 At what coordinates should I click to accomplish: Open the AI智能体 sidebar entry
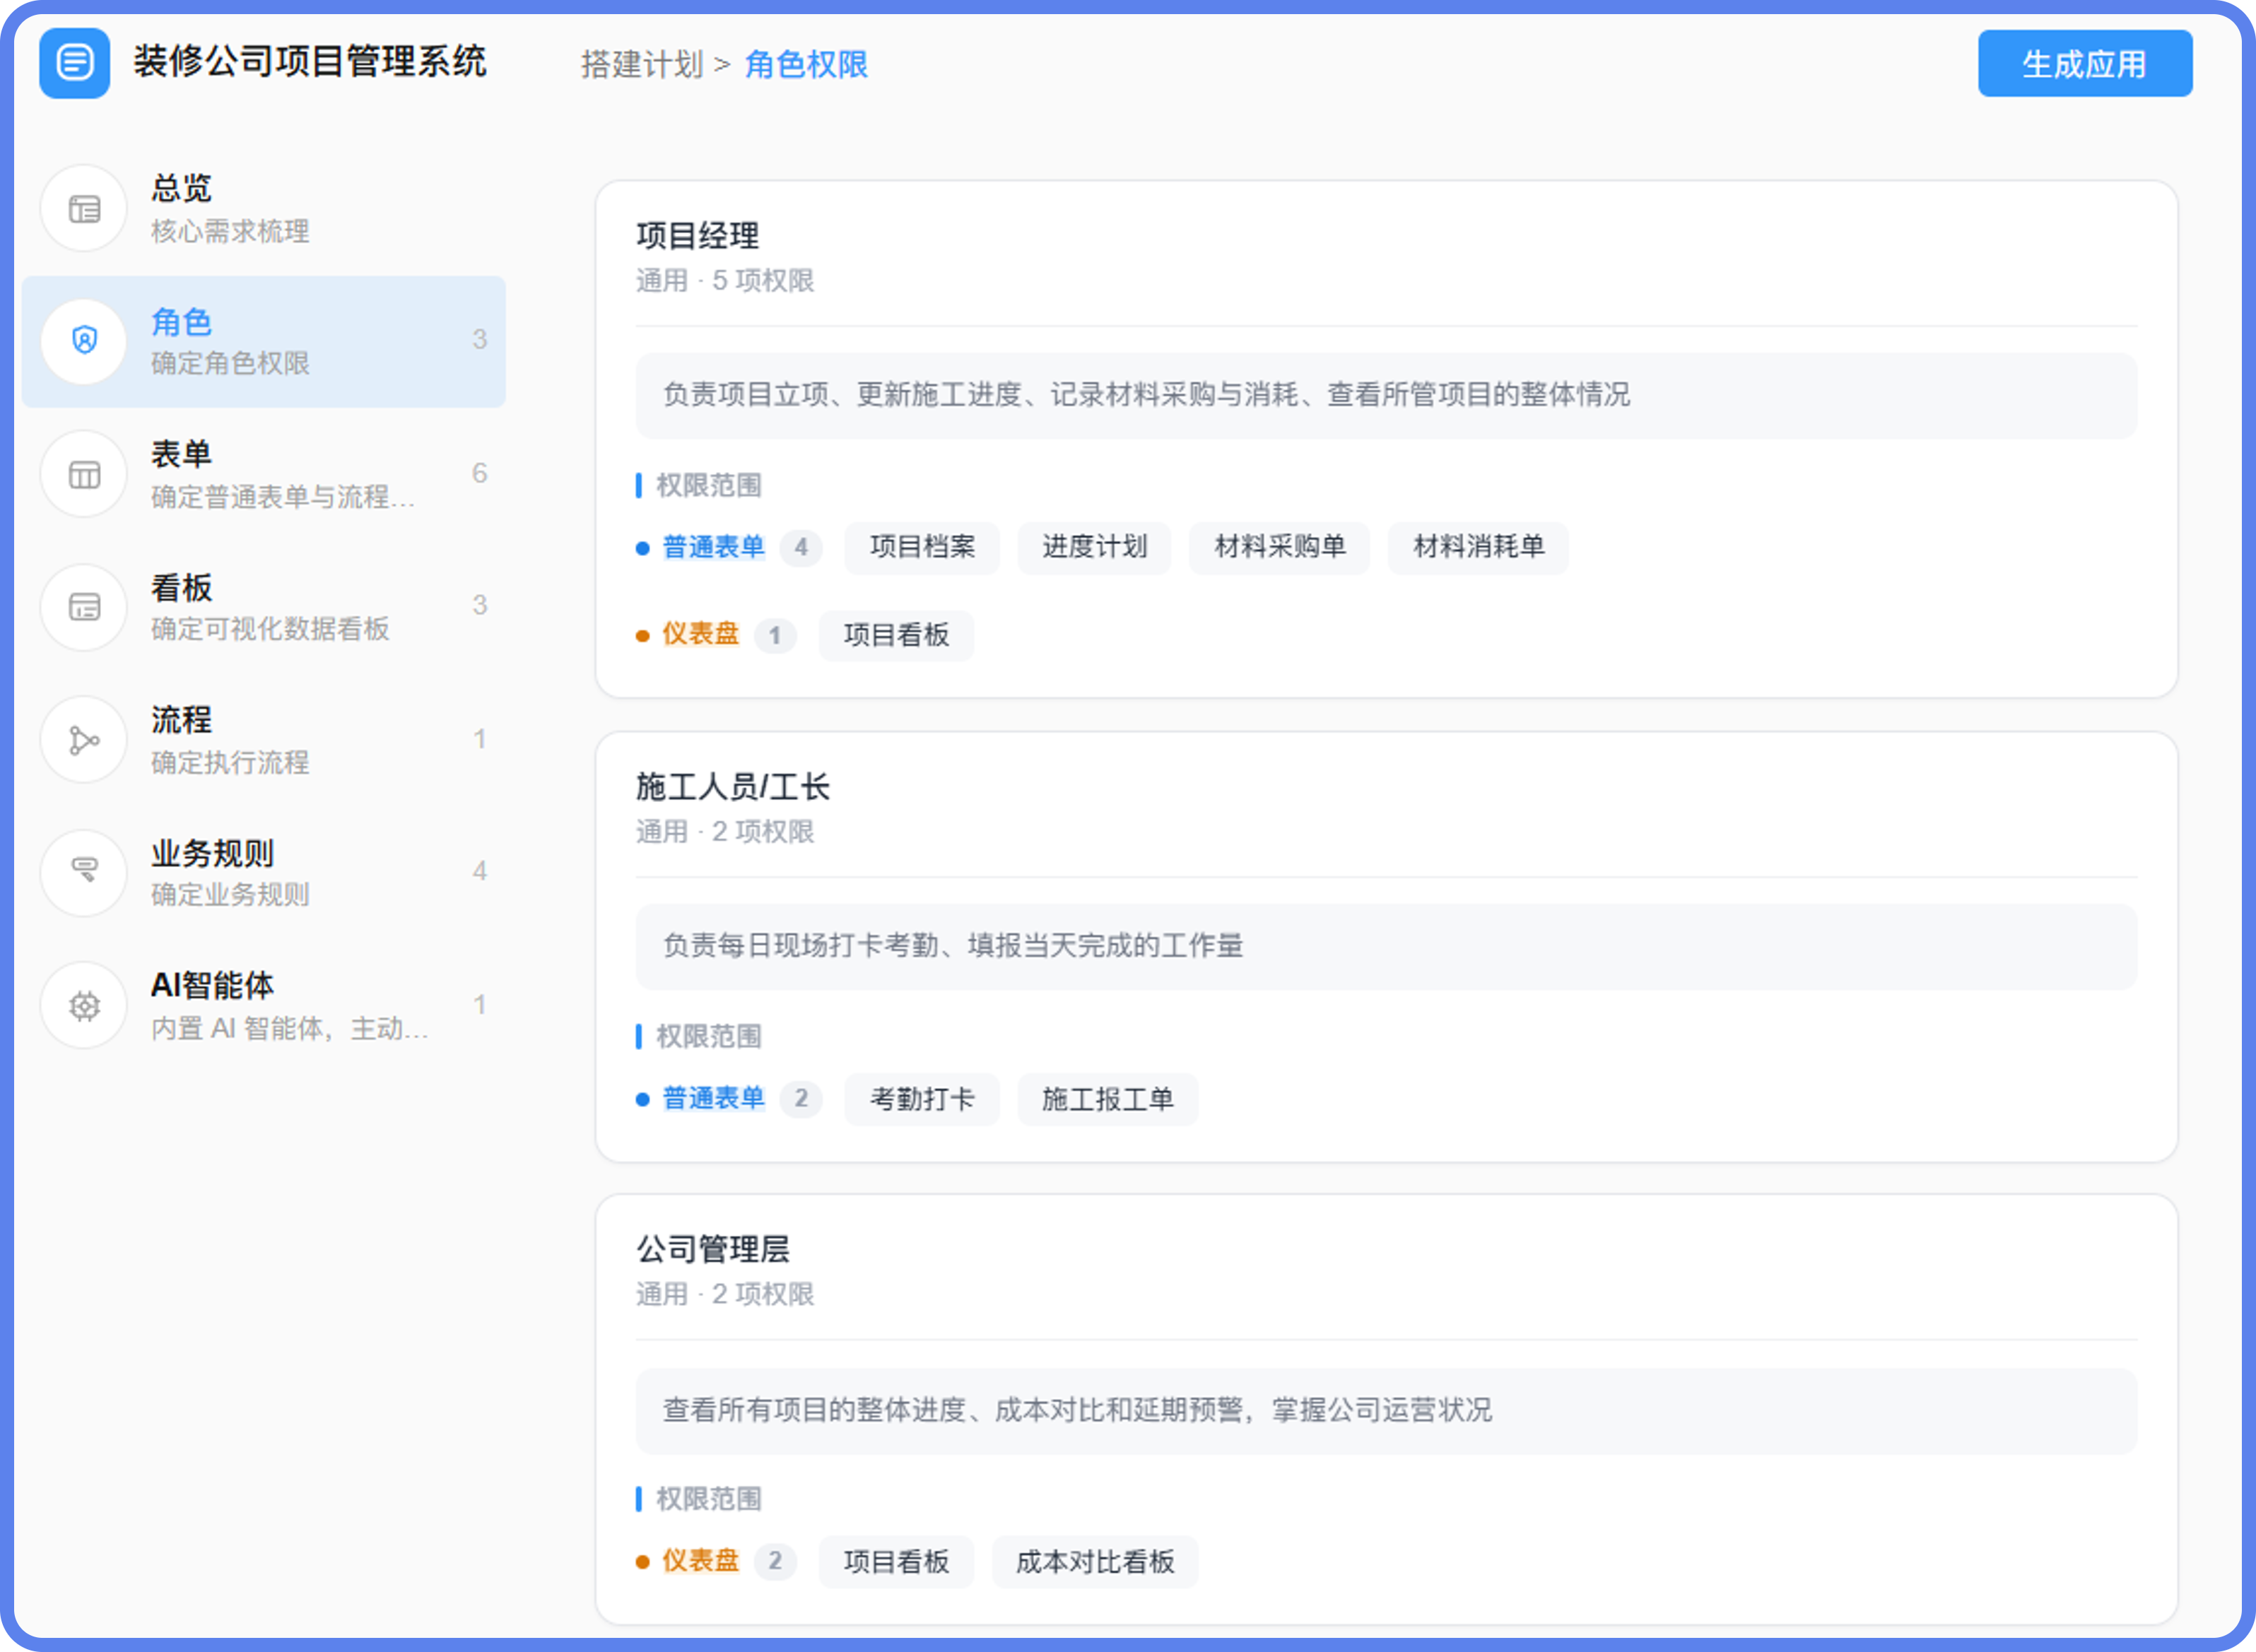click(x=264, y=1005)
